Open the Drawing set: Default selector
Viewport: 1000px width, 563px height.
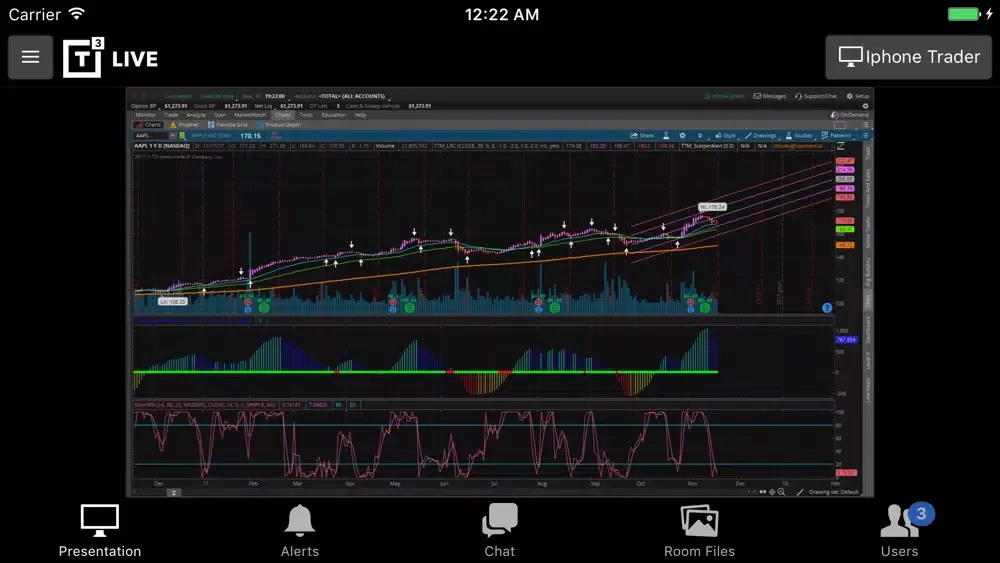click(834, 492)
